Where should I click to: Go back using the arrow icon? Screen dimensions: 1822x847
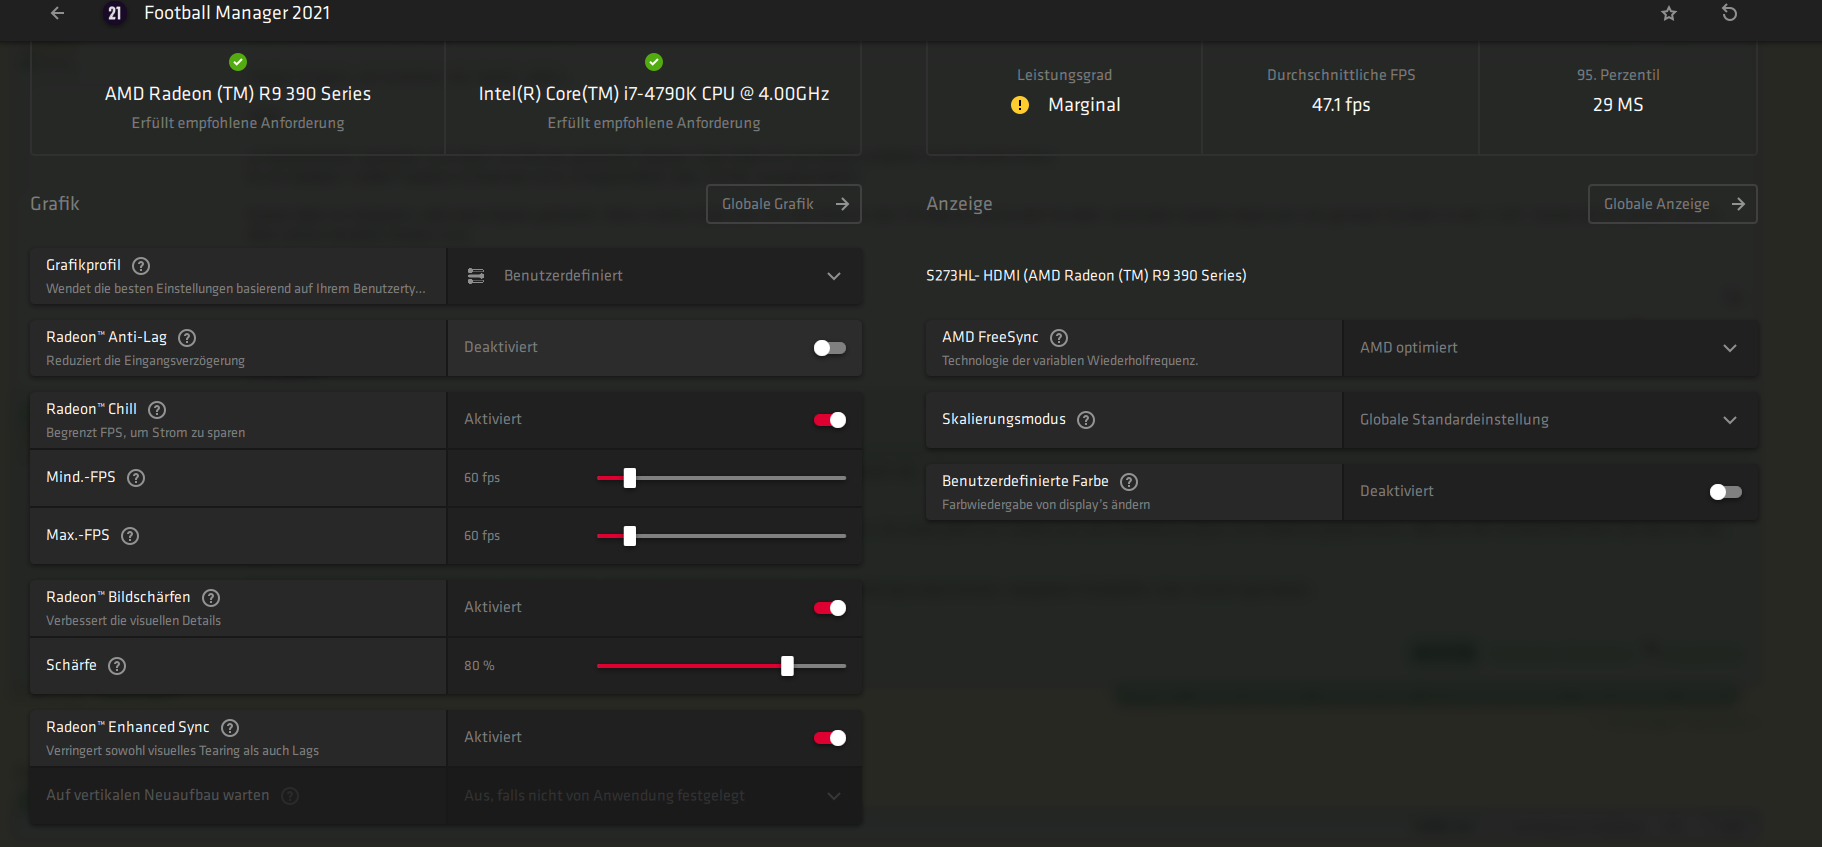point(58,13)
